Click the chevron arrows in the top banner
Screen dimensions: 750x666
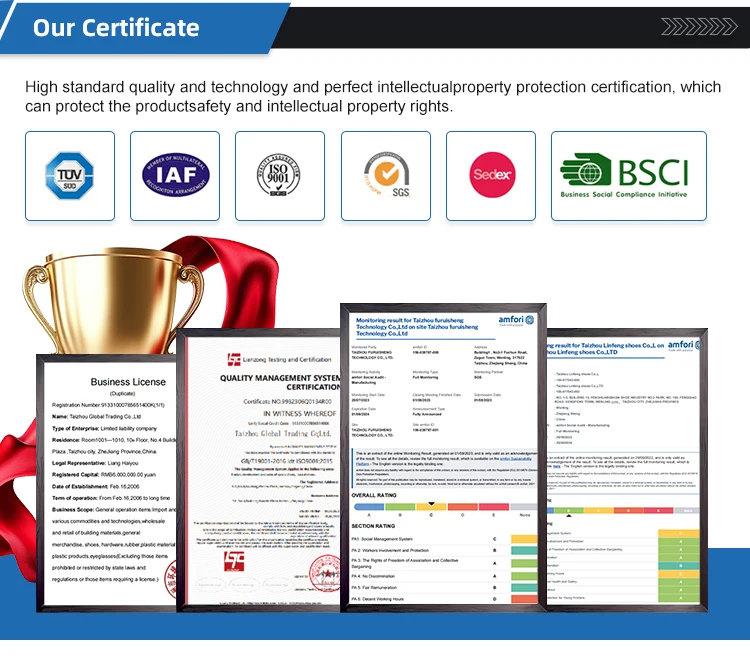click(x=694, y=23)
